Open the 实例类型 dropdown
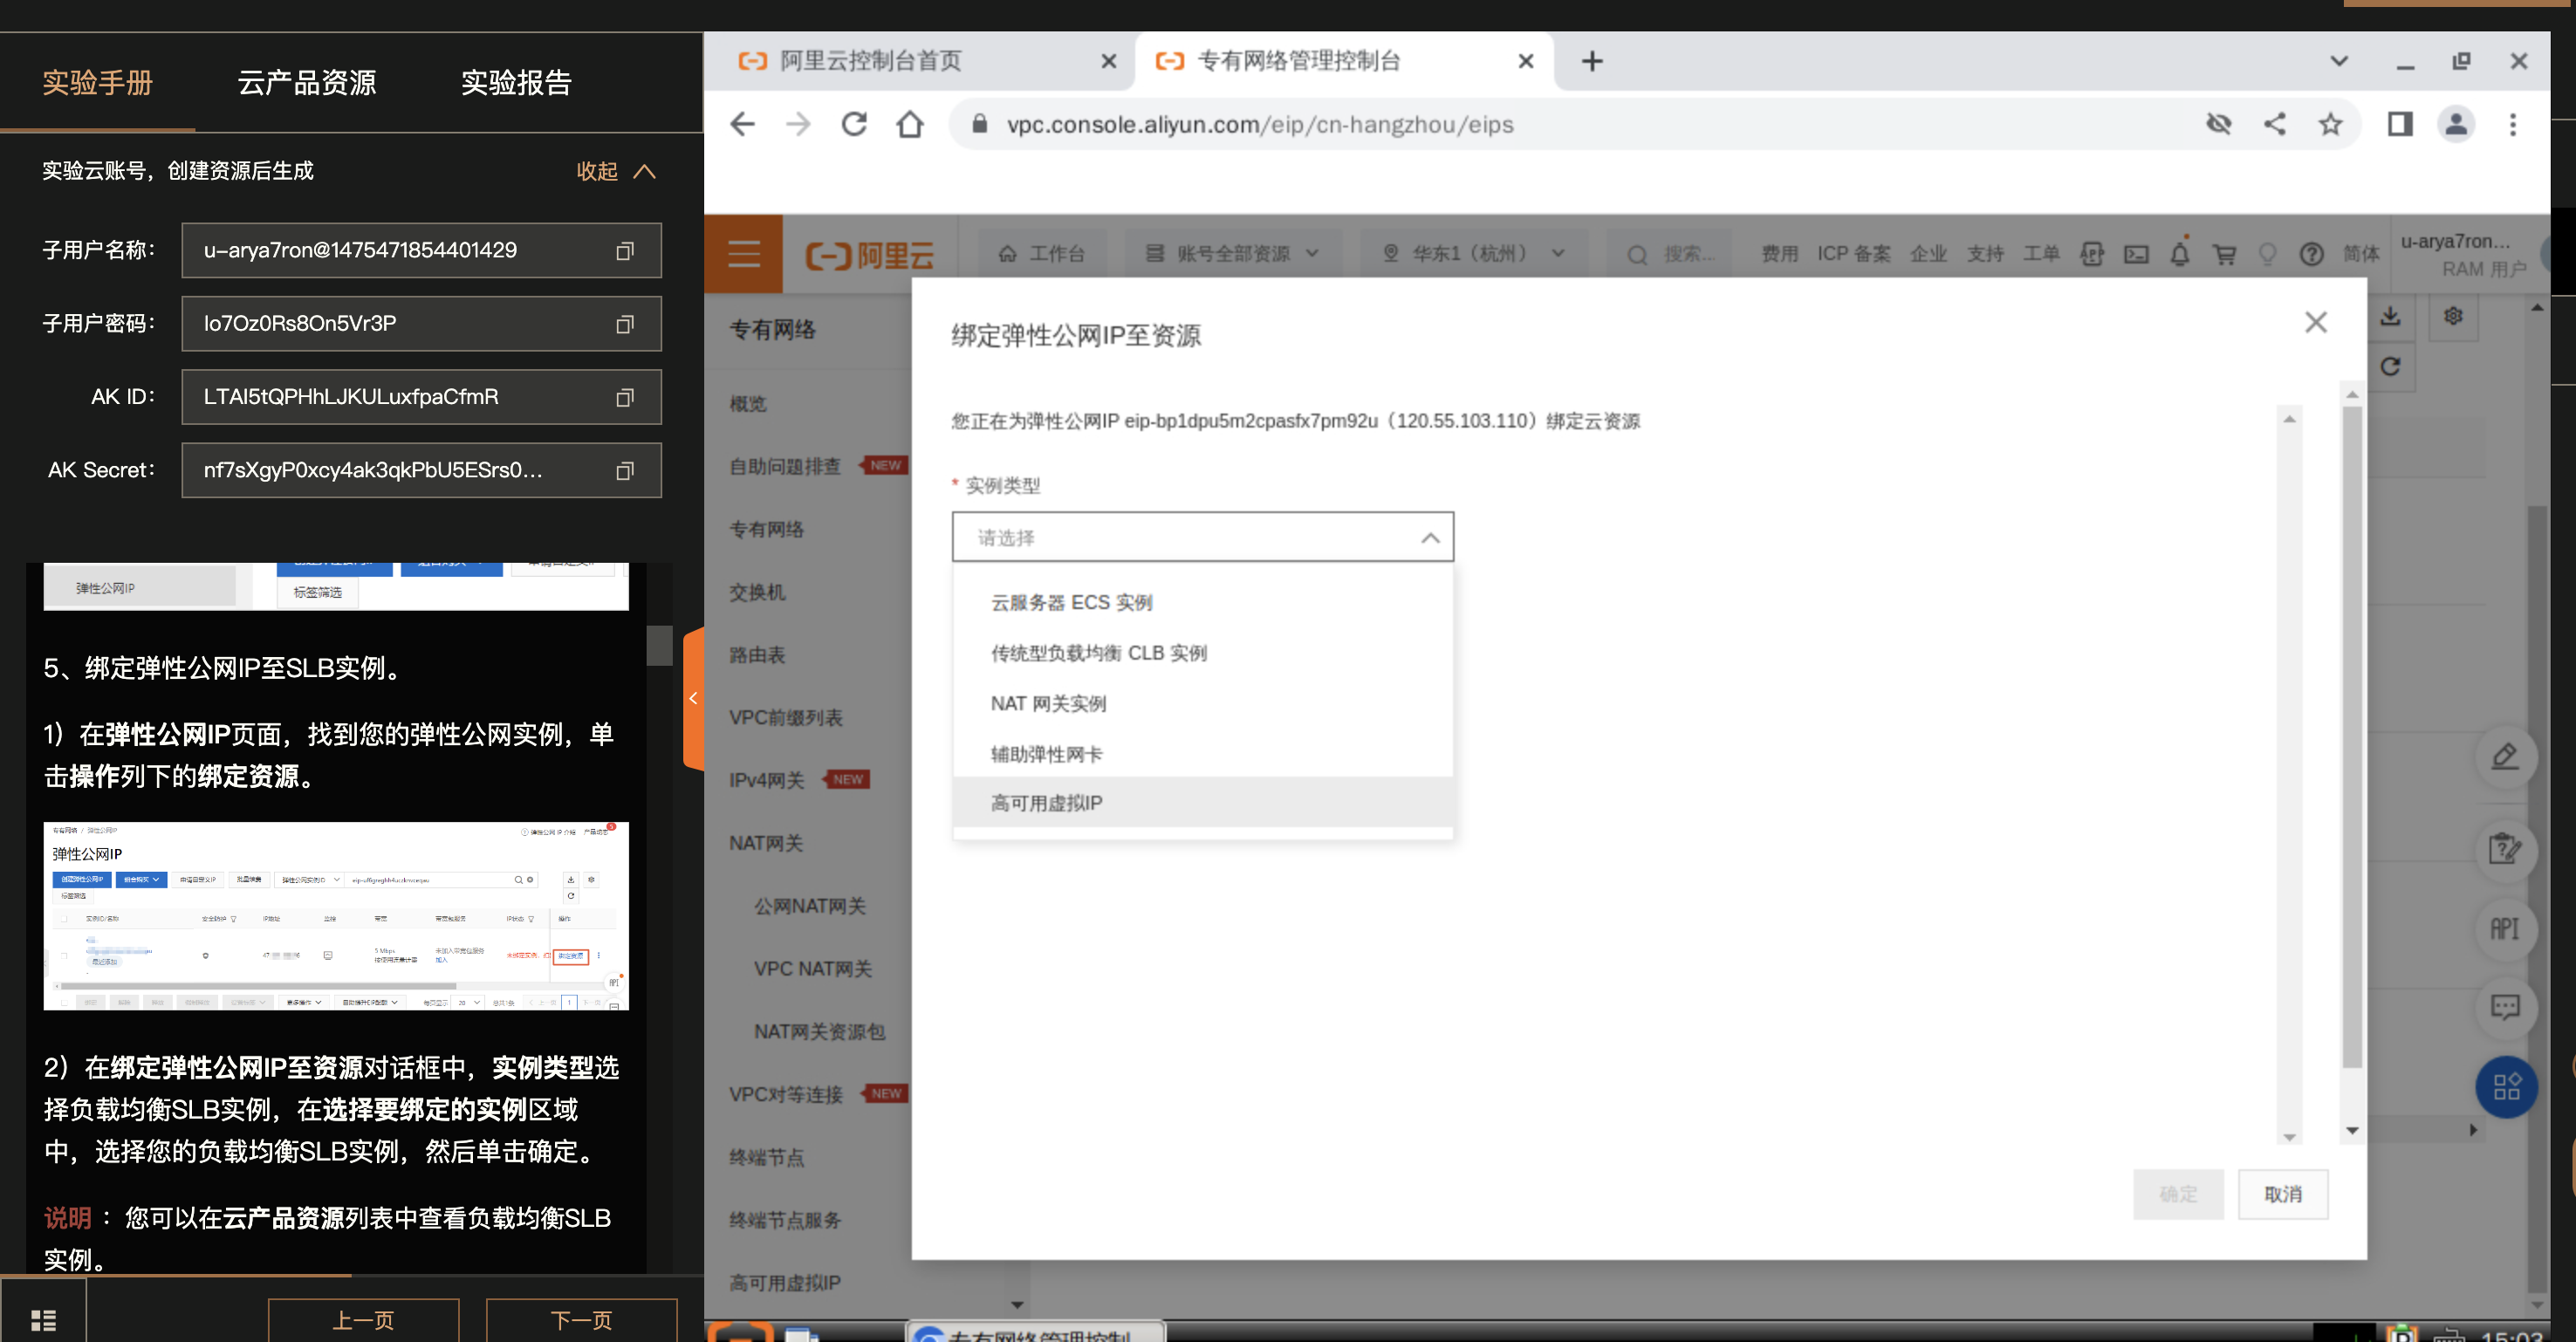Screen dimensions: 2576x1342 point(1203,537)
